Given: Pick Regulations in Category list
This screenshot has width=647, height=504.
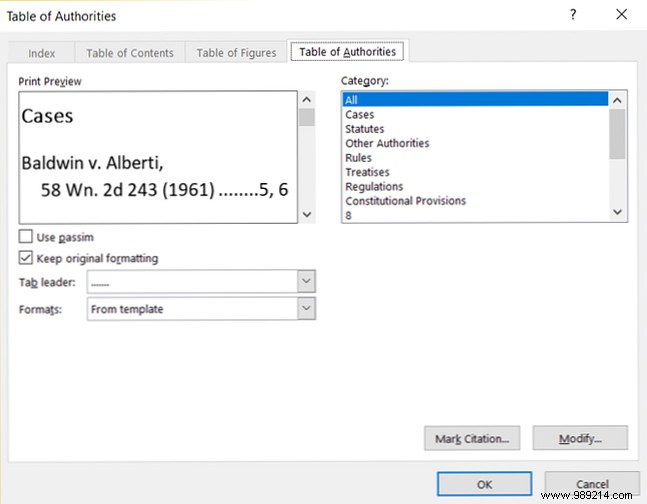Looking at the screenshot, I should (475, 187).
